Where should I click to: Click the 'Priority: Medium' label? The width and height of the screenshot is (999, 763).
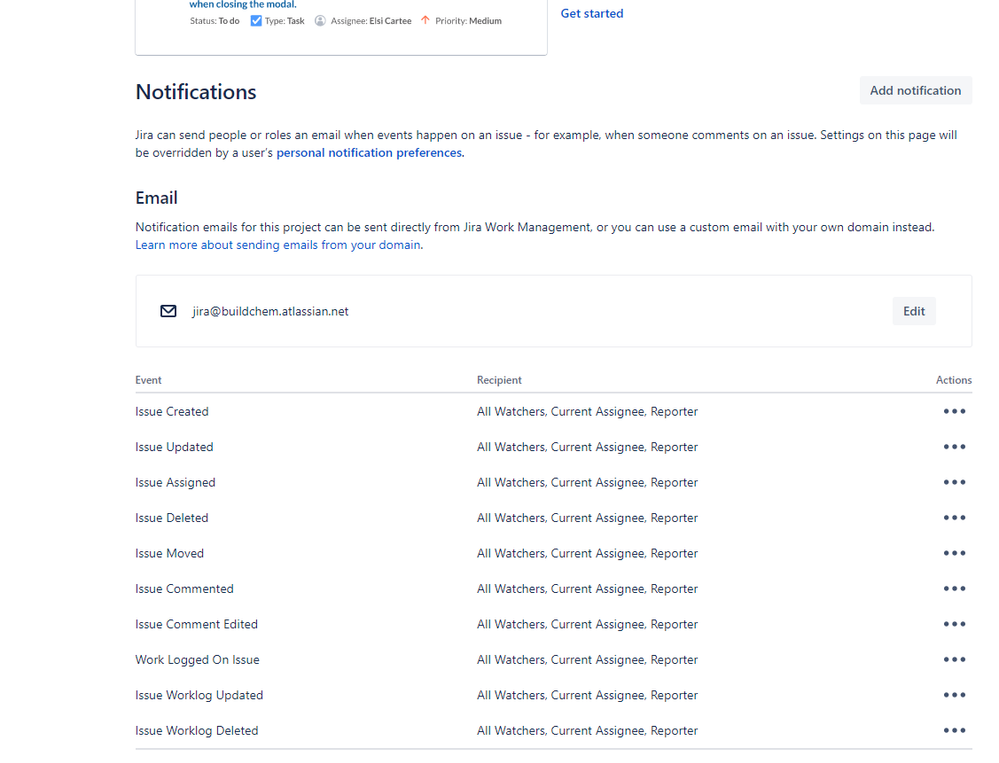click(468, 21)
